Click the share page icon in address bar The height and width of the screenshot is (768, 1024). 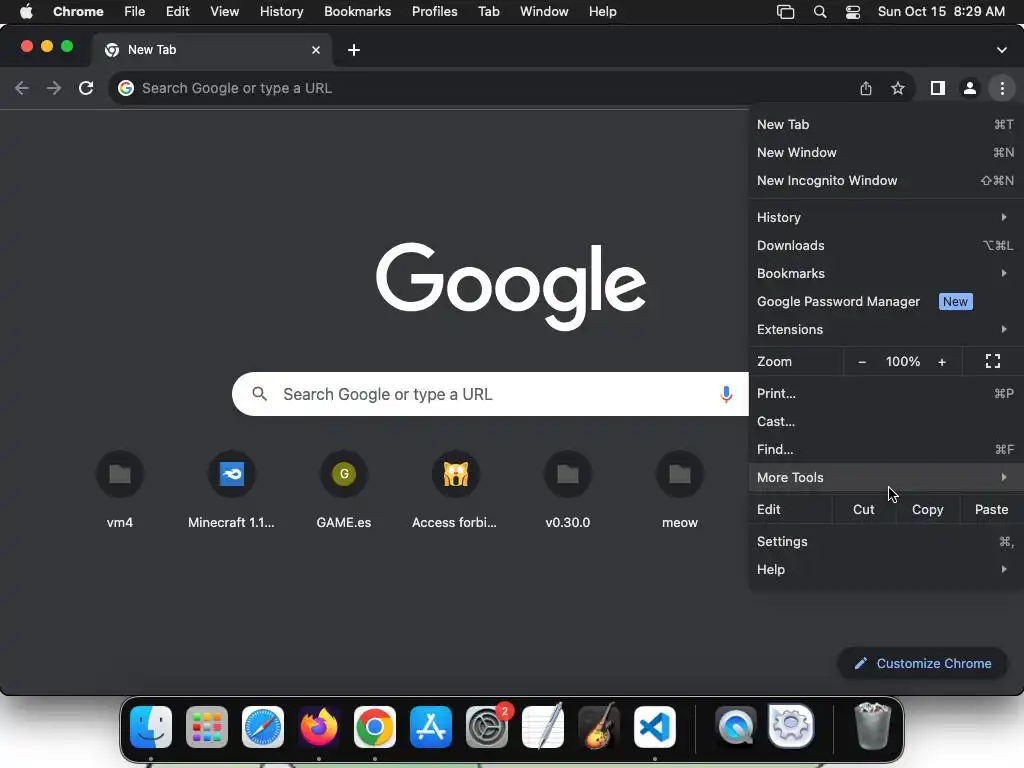pyautogui.click(x=866, y=88)
